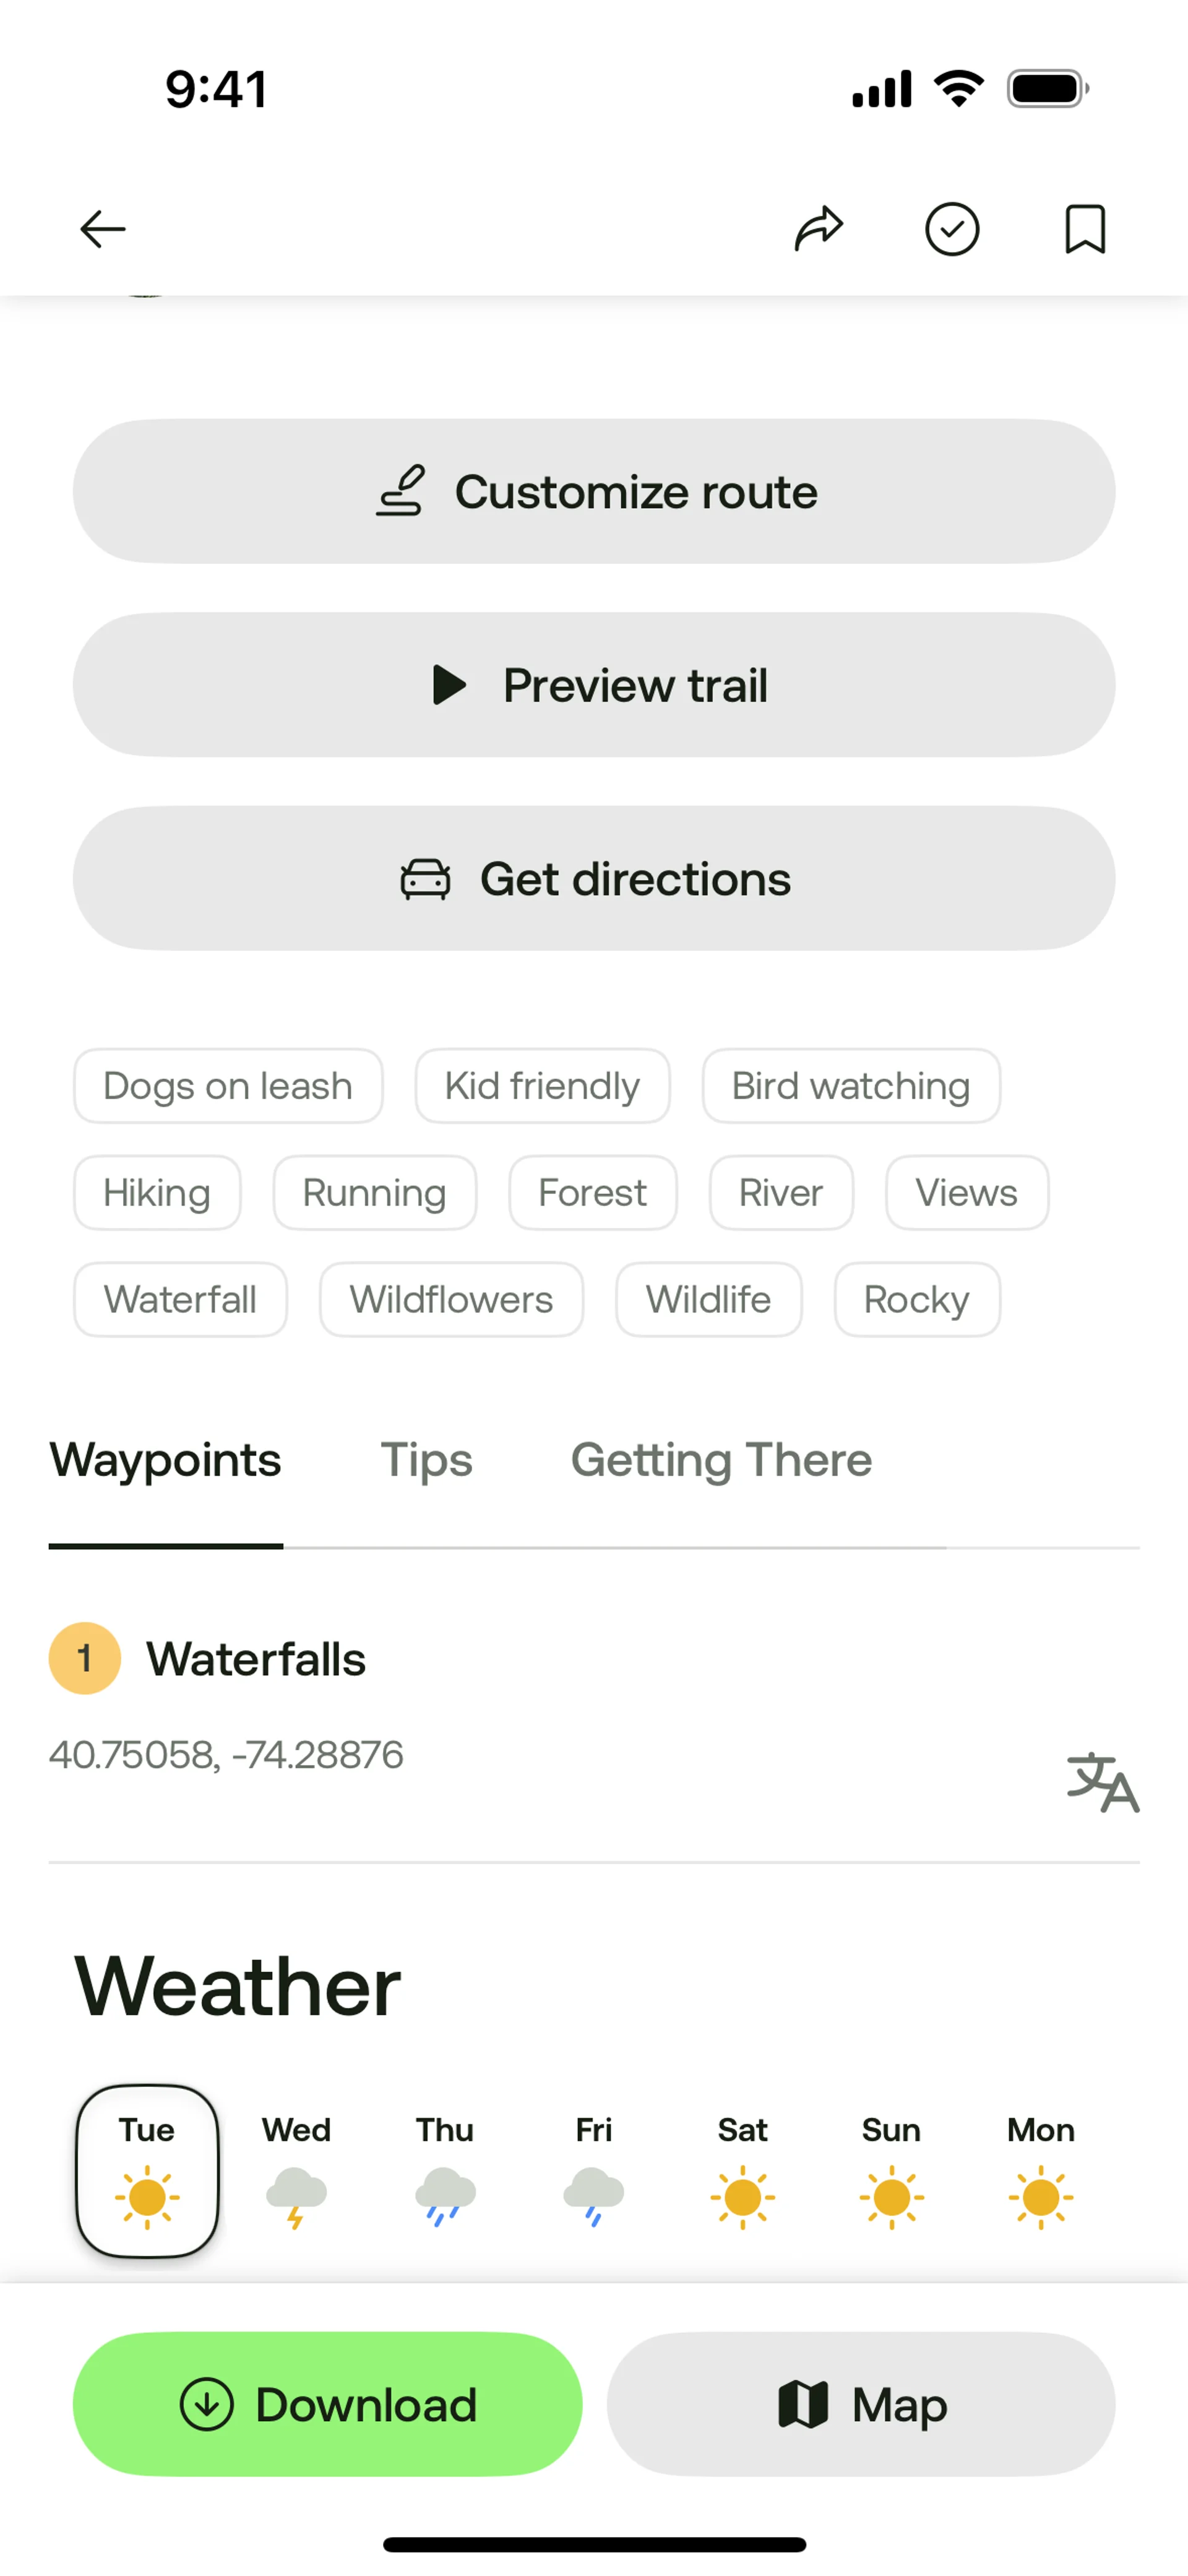Viewport: 1188px width, 2576px height.
Task: Open waypoint 1 Waterfalls marker
Action: click(85, 1658)
